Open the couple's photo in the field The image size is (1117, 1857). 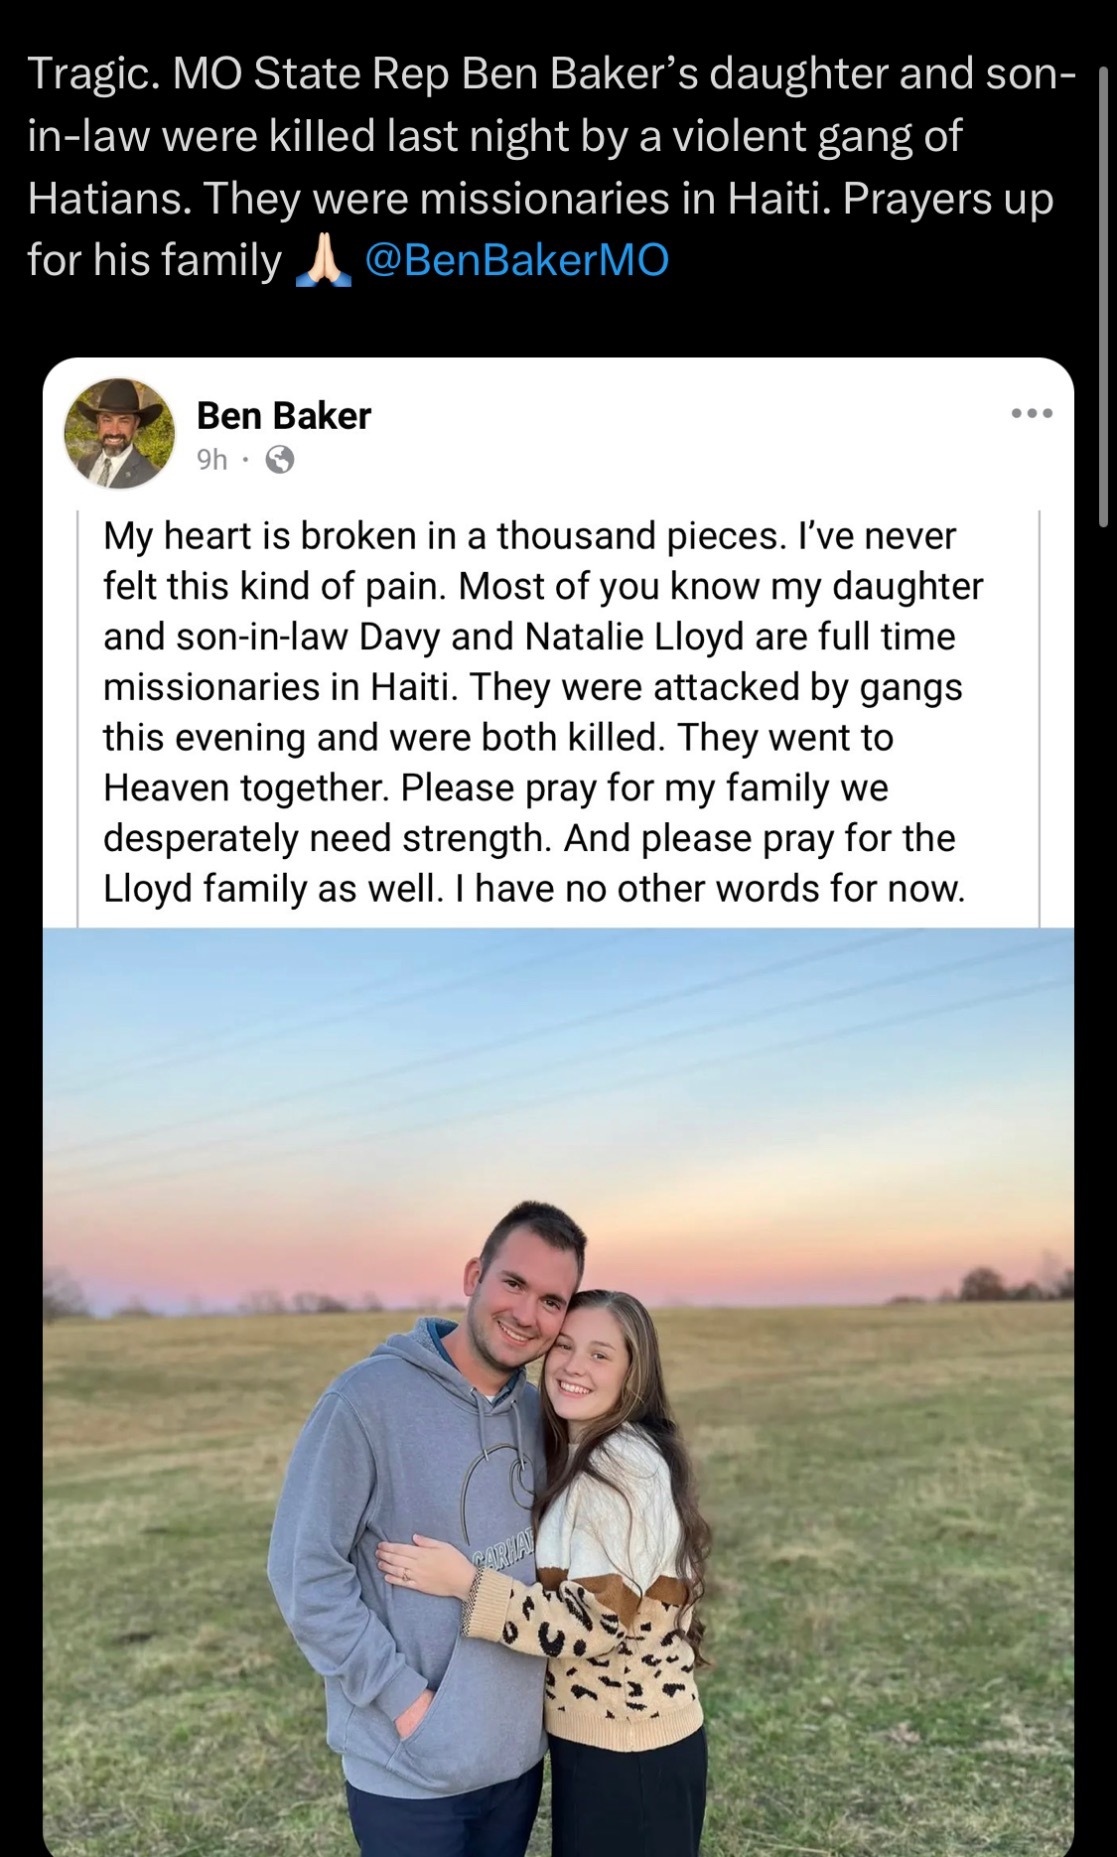(558, 1390)
